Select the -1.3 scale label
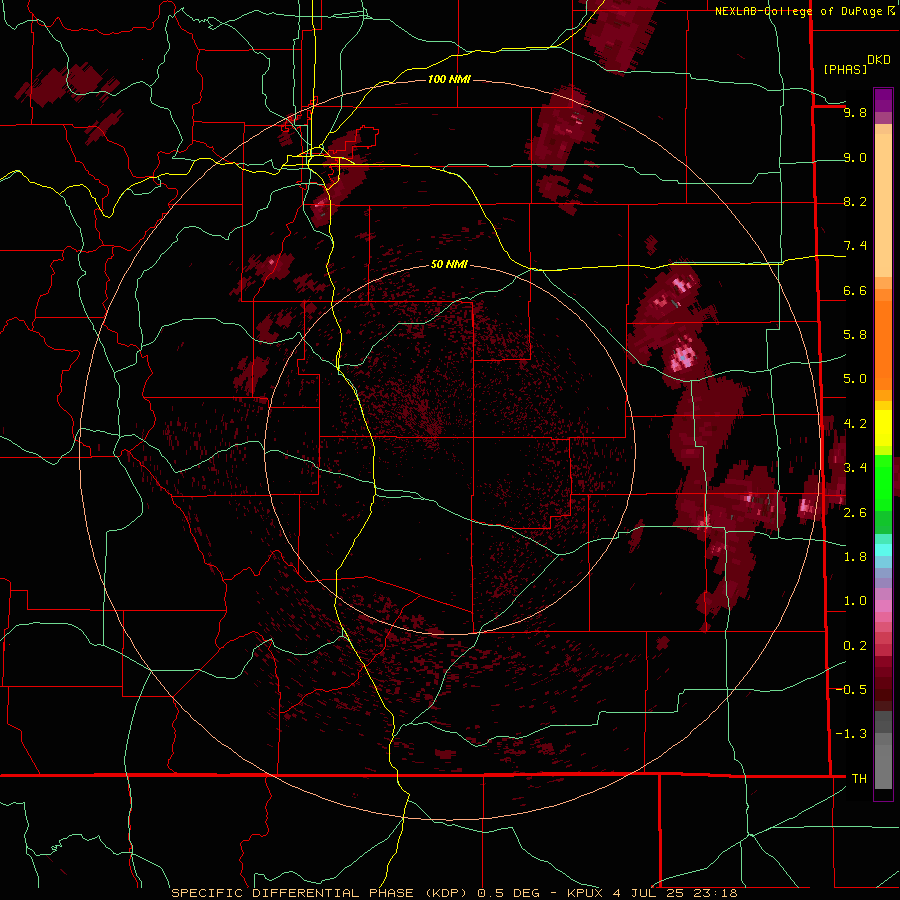The width and height of the screenshot is (900, 900). click(x=851, y=734)
